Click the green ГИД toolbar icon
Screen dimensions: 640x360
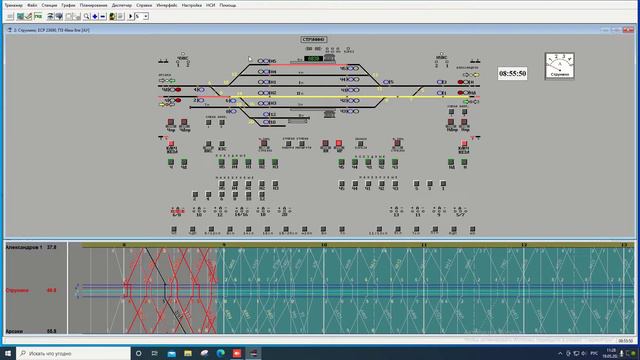[38, 16]
